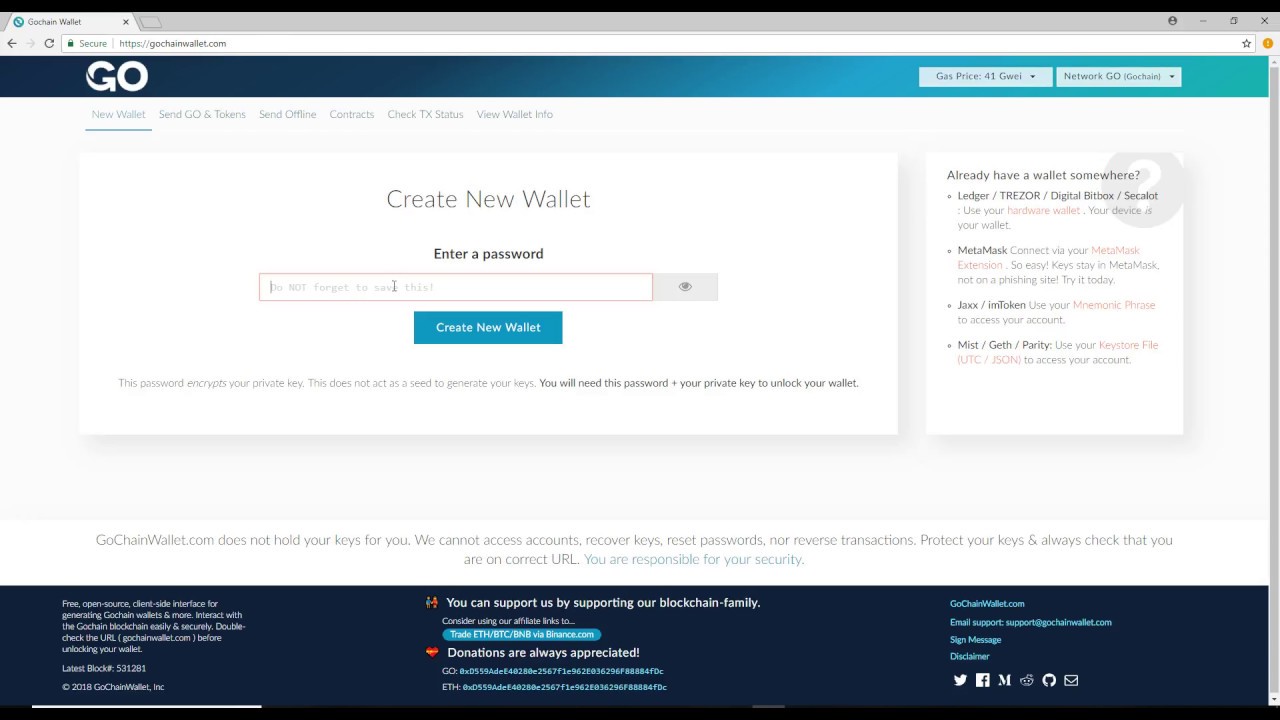Open the Contracts tab
1280x720 pixels.
(x=351, y=114)
